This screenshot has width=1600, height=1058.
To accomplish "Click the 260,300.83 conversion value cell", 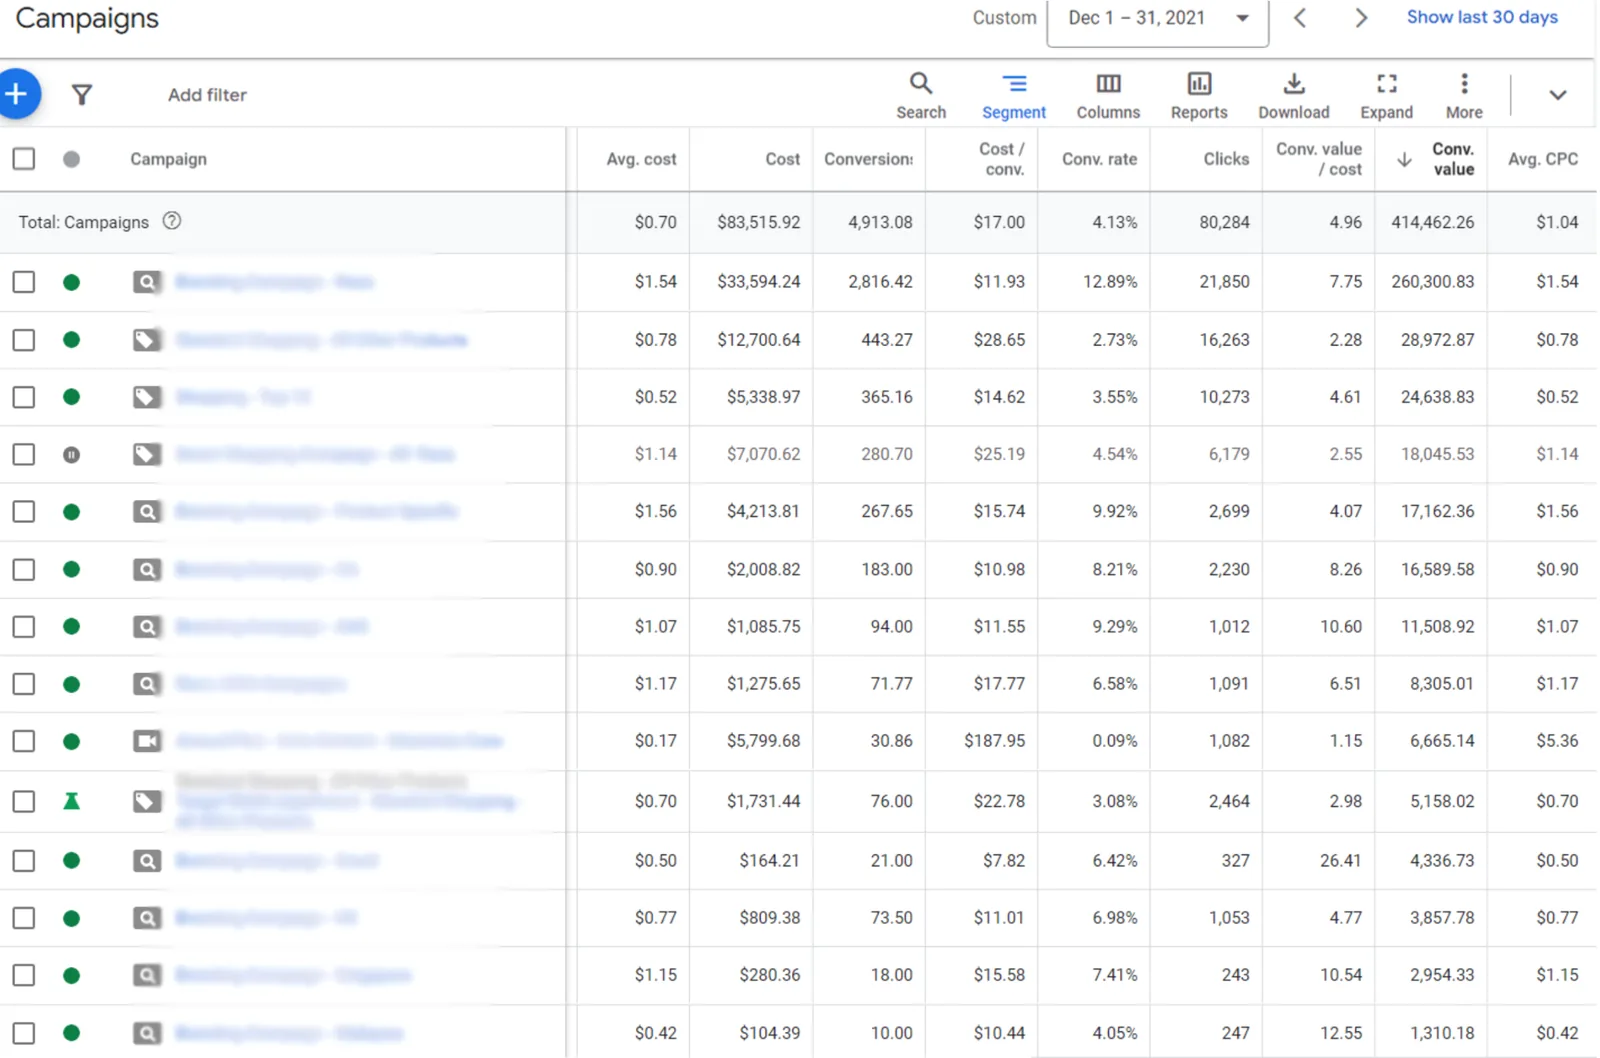I will click(x=1432, y=282).
